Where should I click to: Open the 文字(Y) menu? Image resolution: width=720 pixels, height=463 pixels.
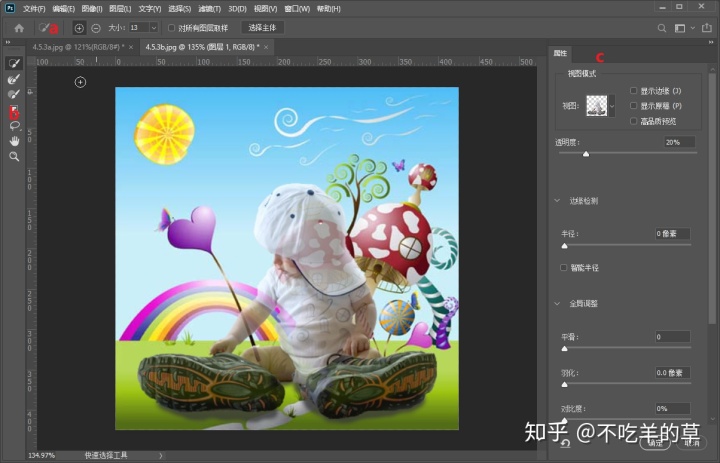(150, 9)
